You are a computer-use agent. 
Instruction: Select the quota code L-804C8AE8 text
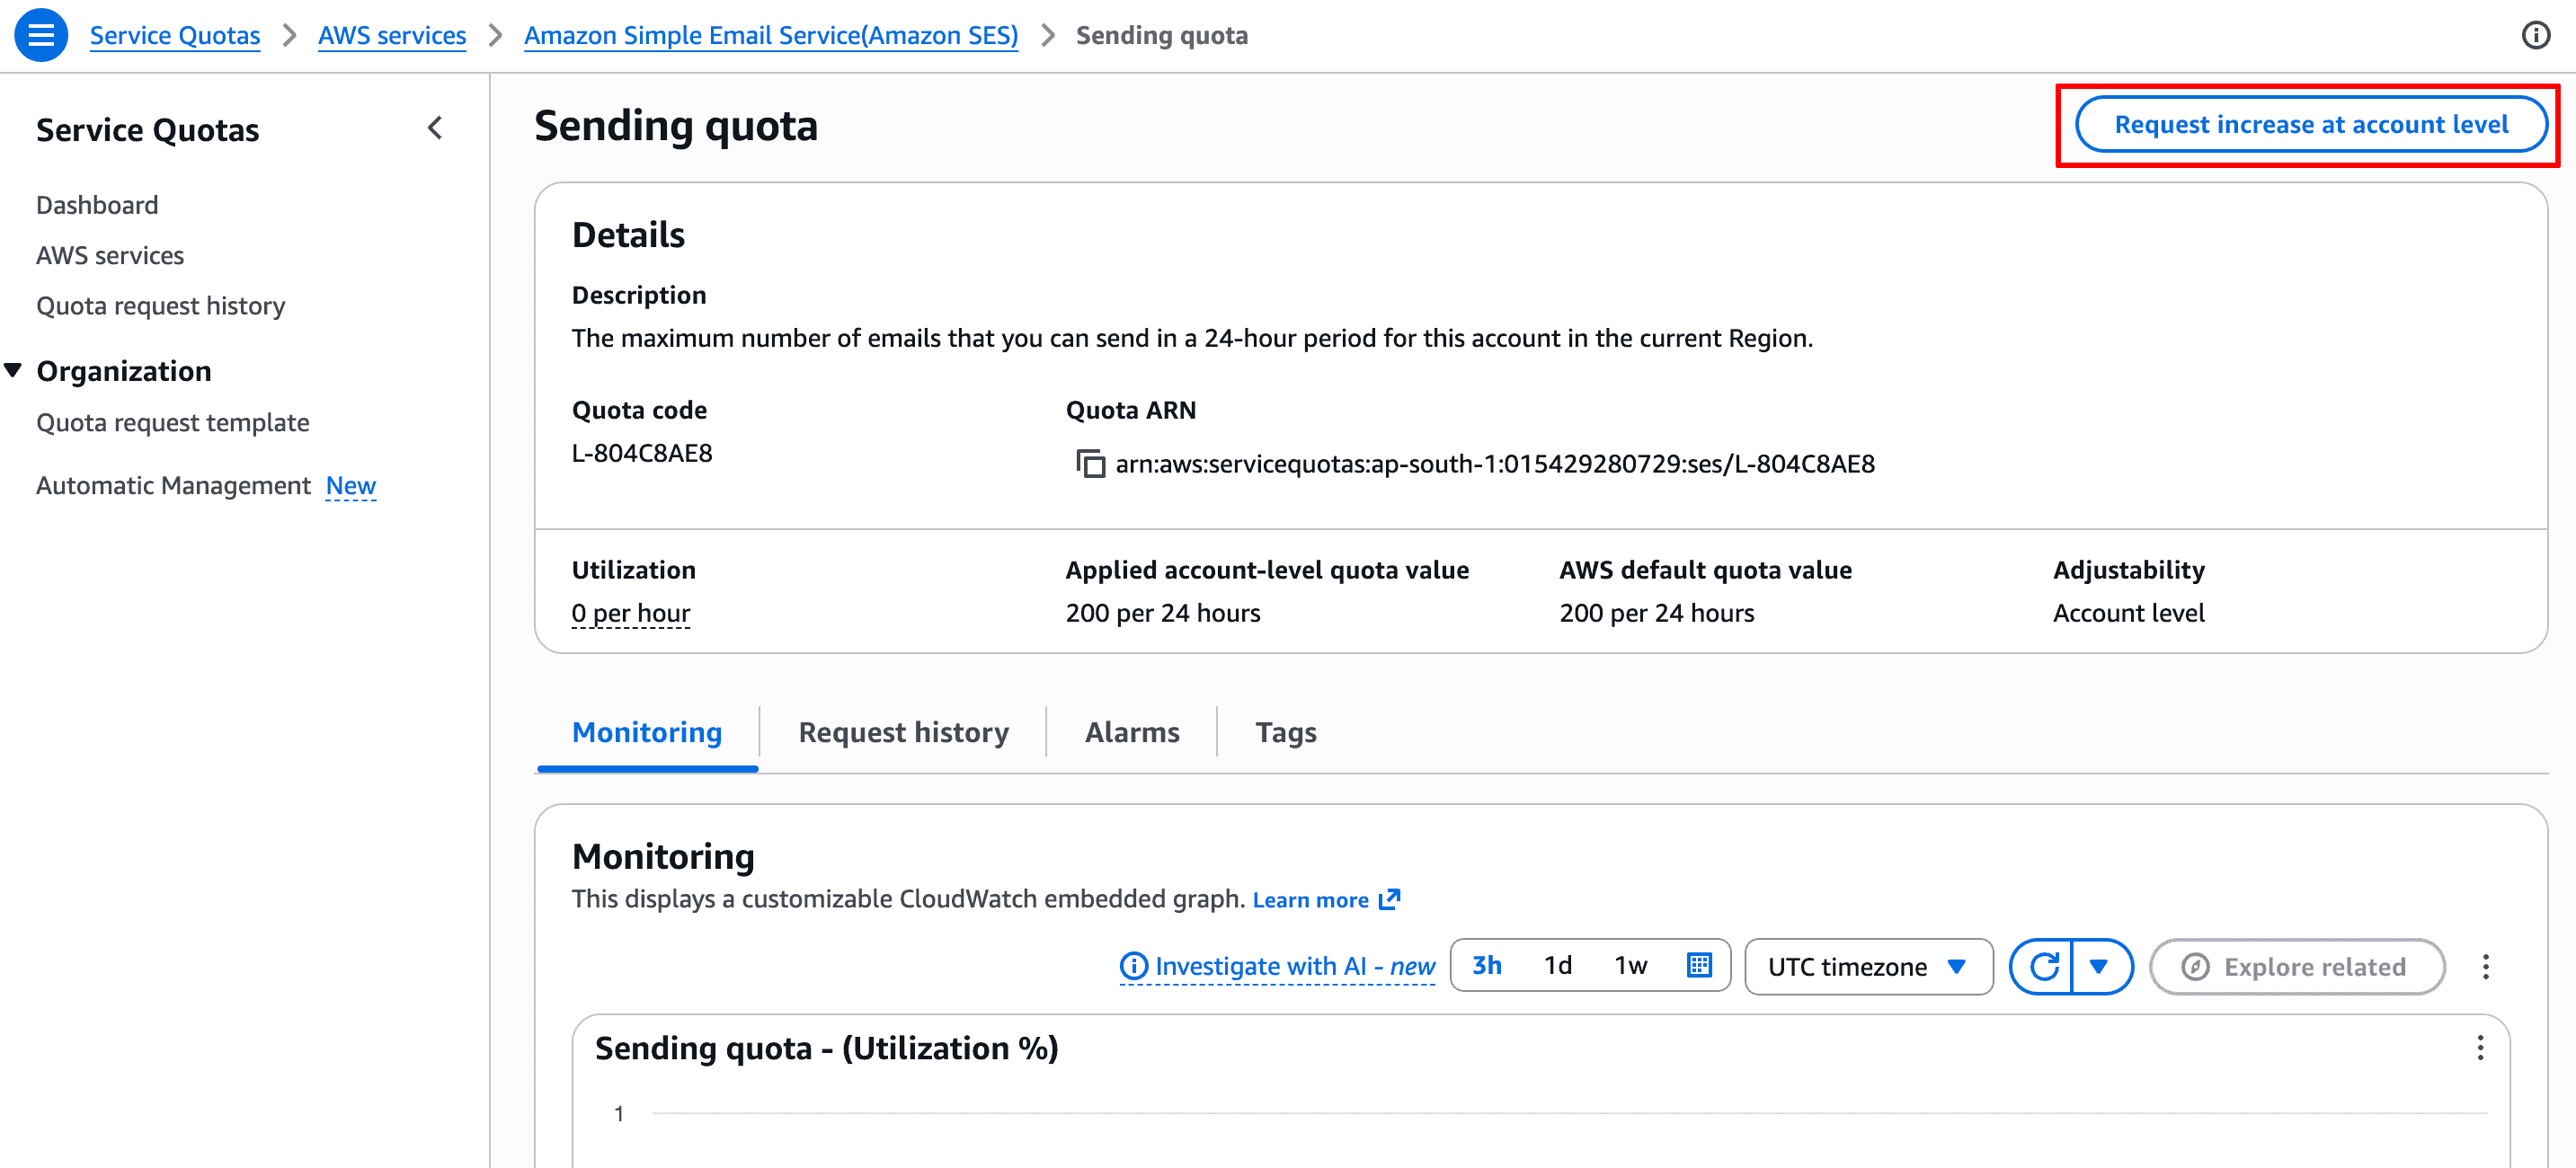click(x=642, y=453)
